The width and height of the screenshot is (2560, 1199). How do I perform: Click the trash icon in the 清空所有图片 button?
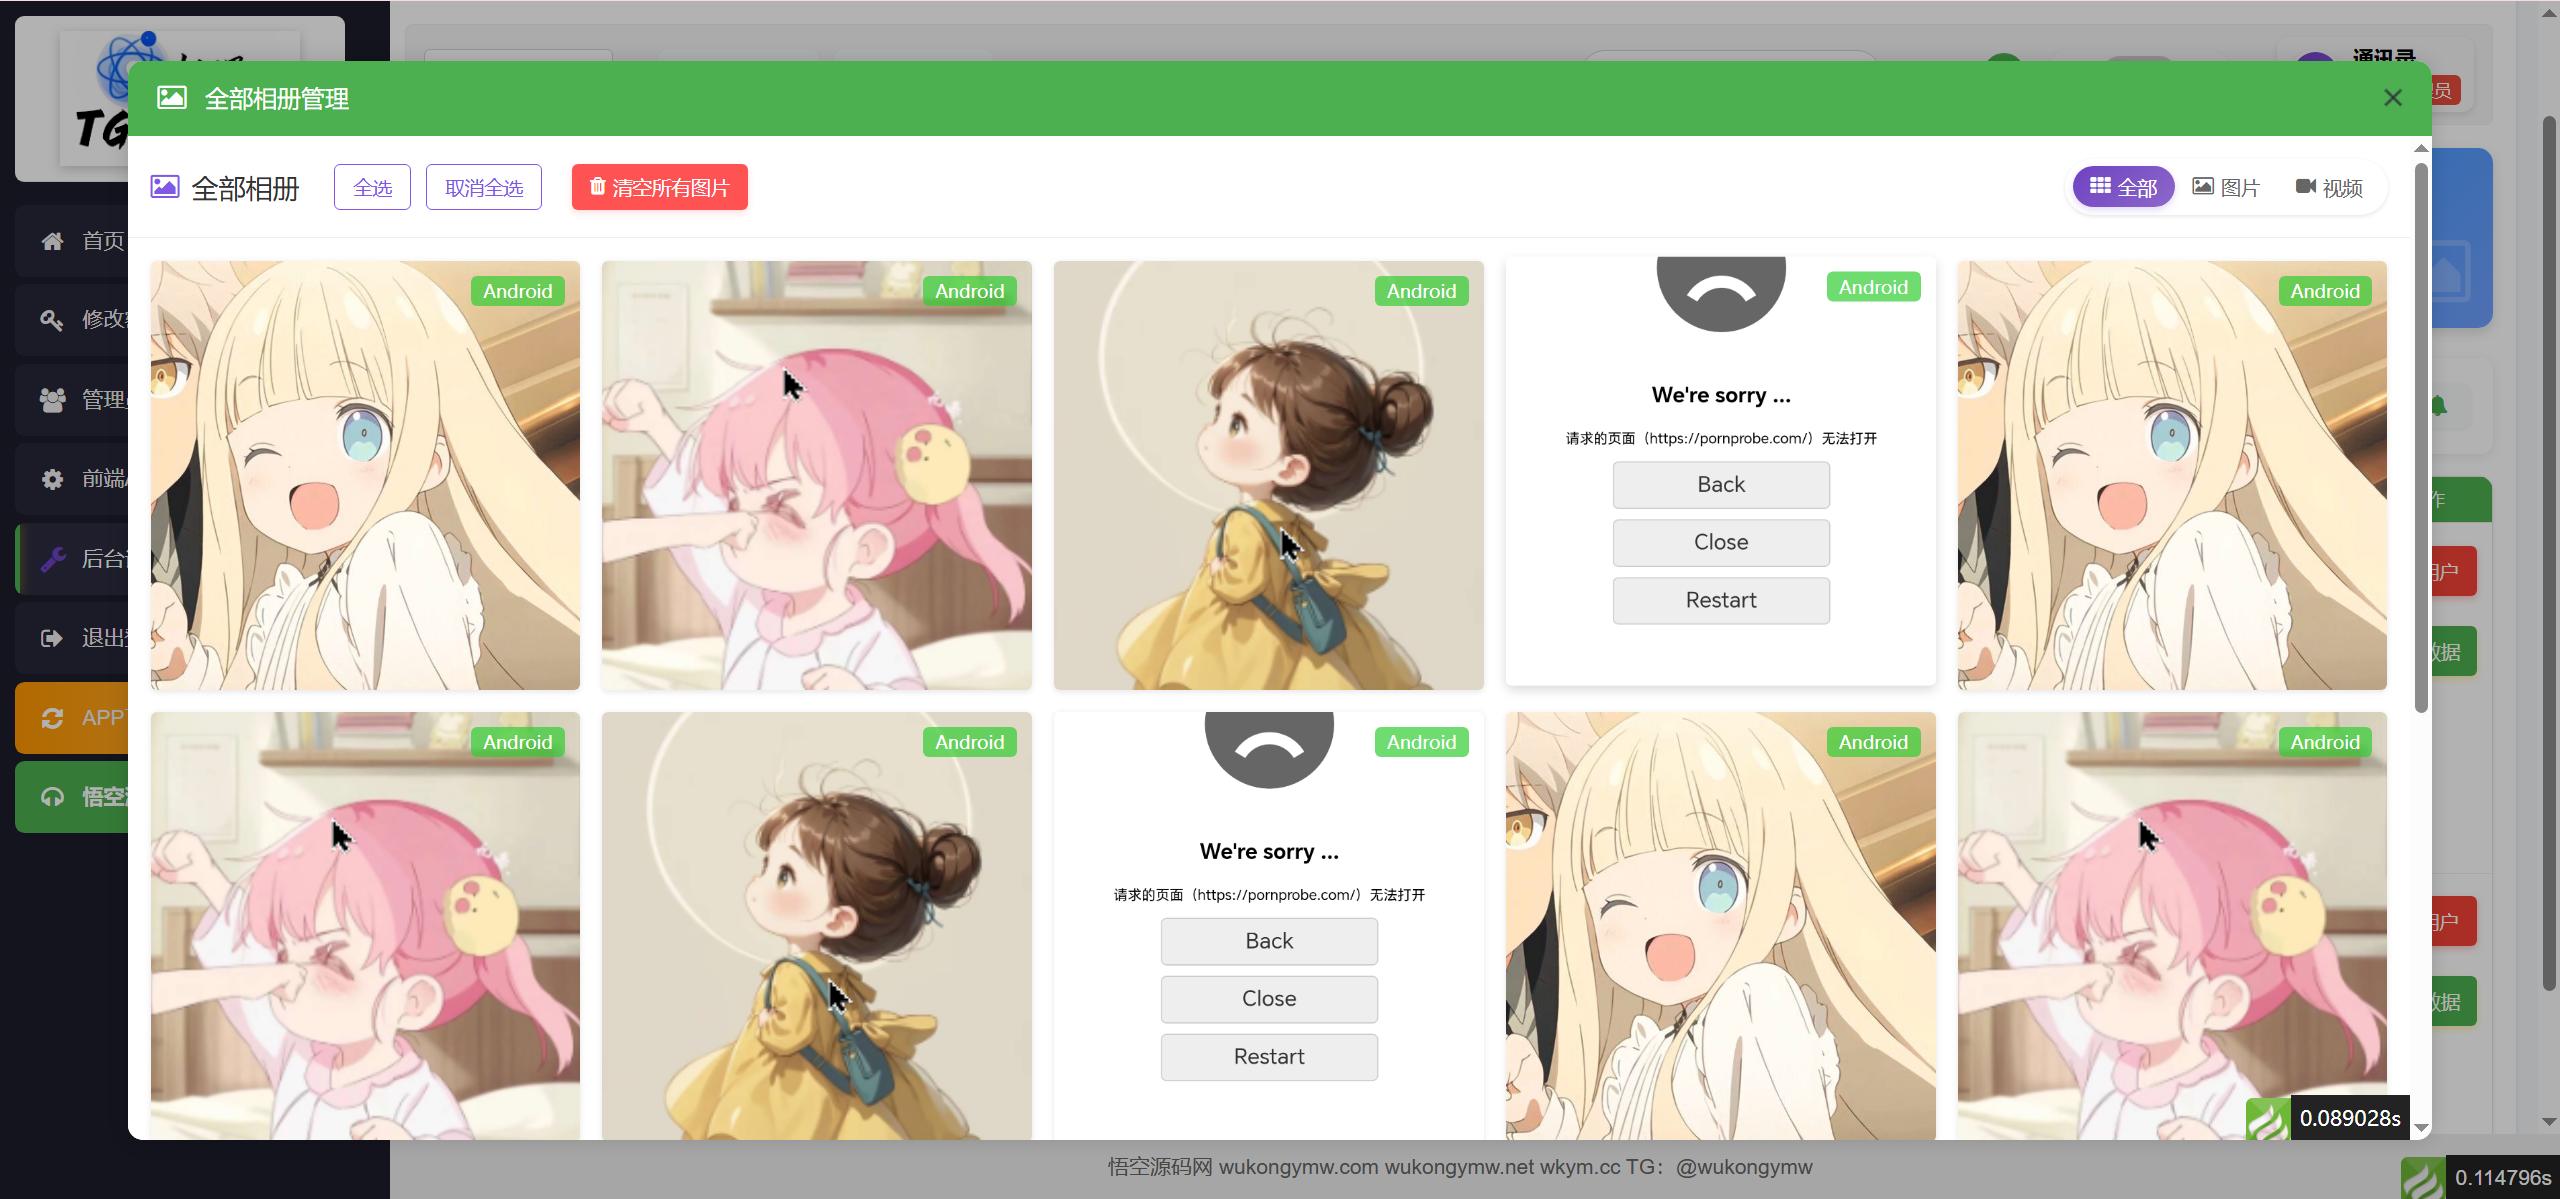click(597, 186)
